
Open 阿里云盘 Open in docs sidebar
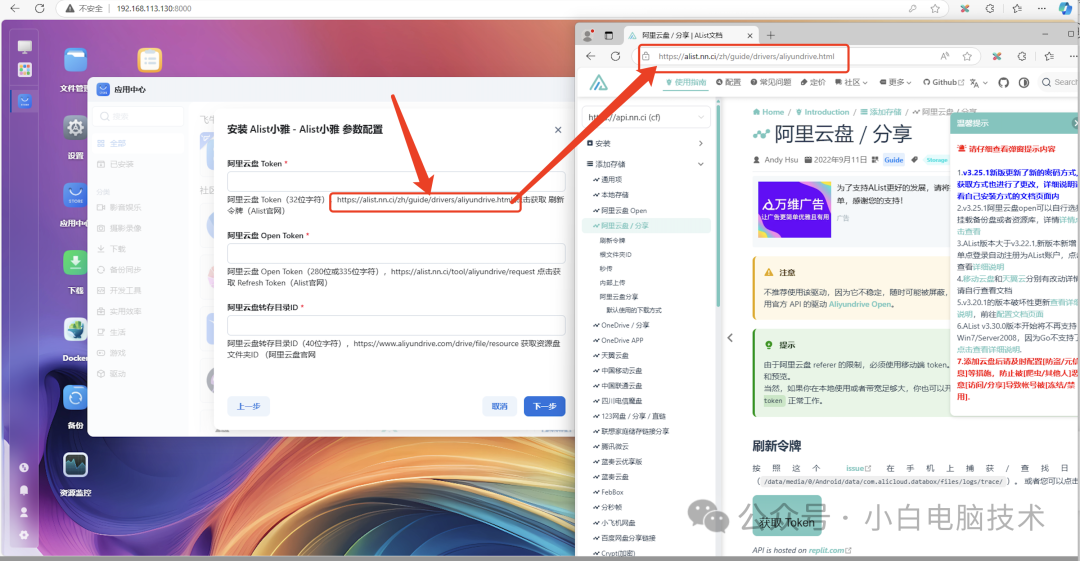tap(623, 210)
